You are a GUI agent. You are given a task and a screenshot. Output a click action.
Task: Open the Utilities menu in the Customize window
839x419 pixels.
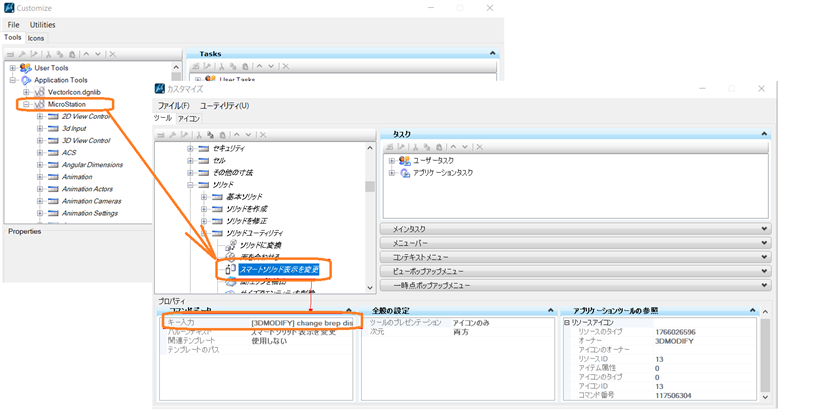point(42,25)
